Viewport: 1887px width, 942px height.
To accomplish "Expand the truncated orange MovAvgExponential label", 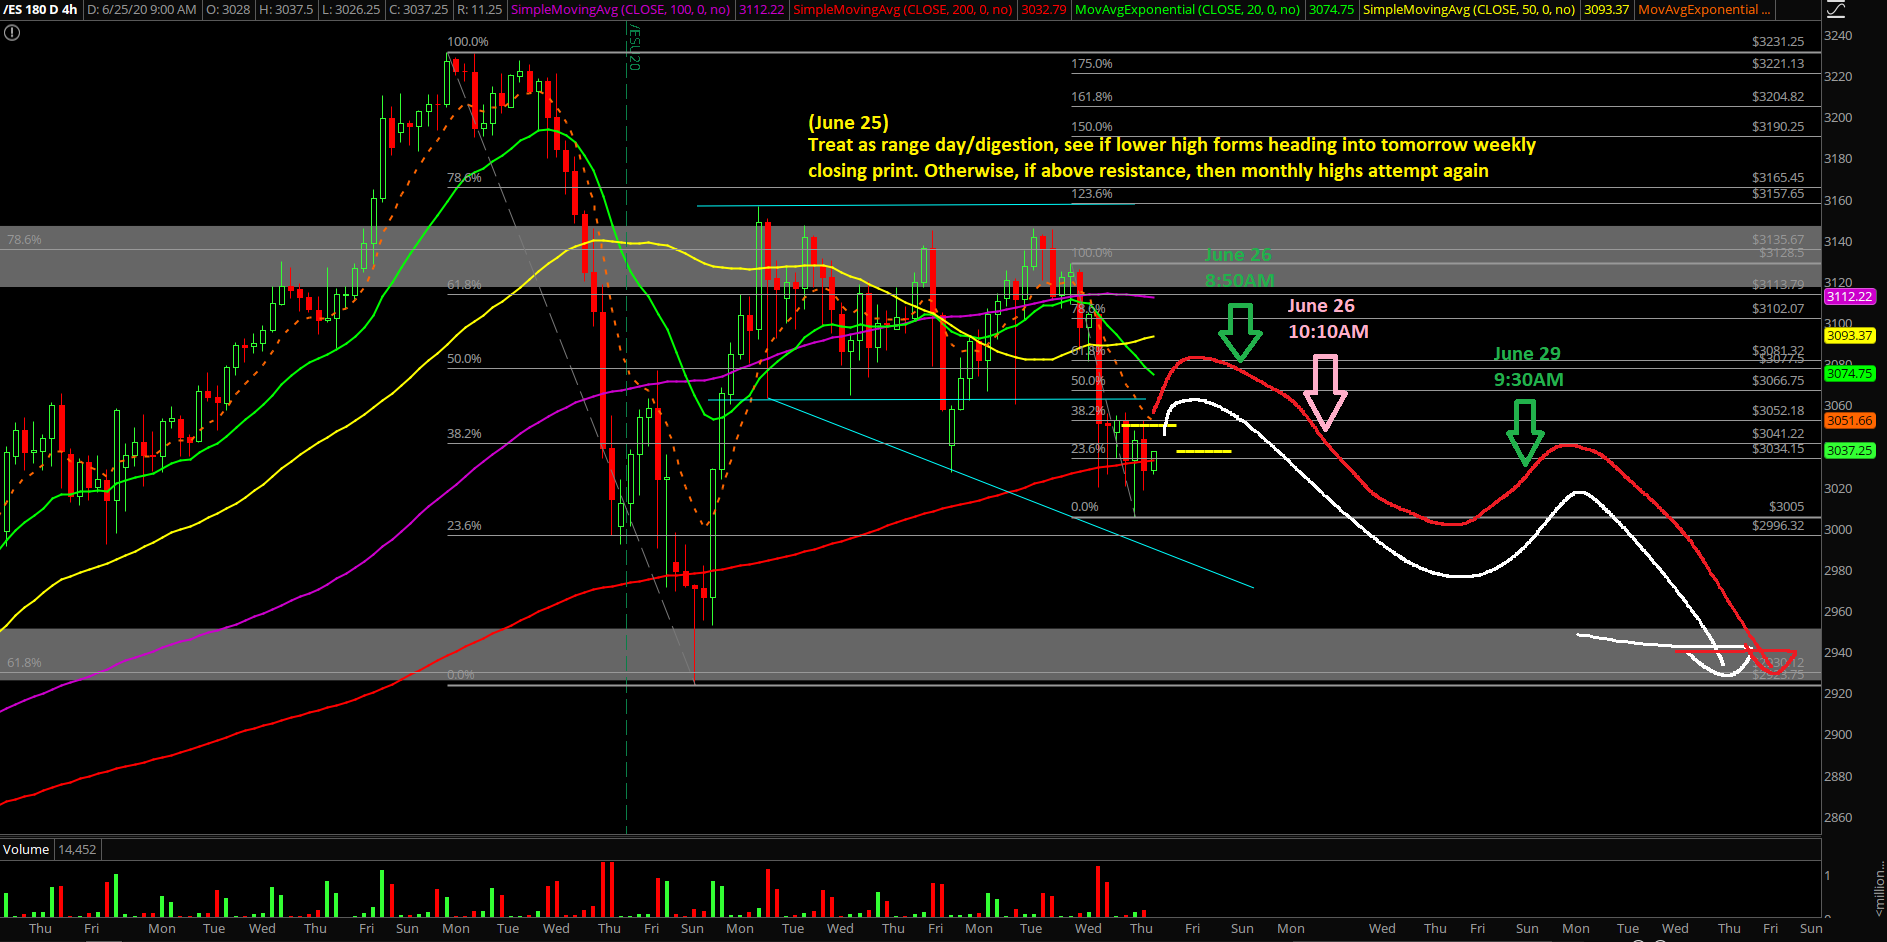I will [1704, 9].
